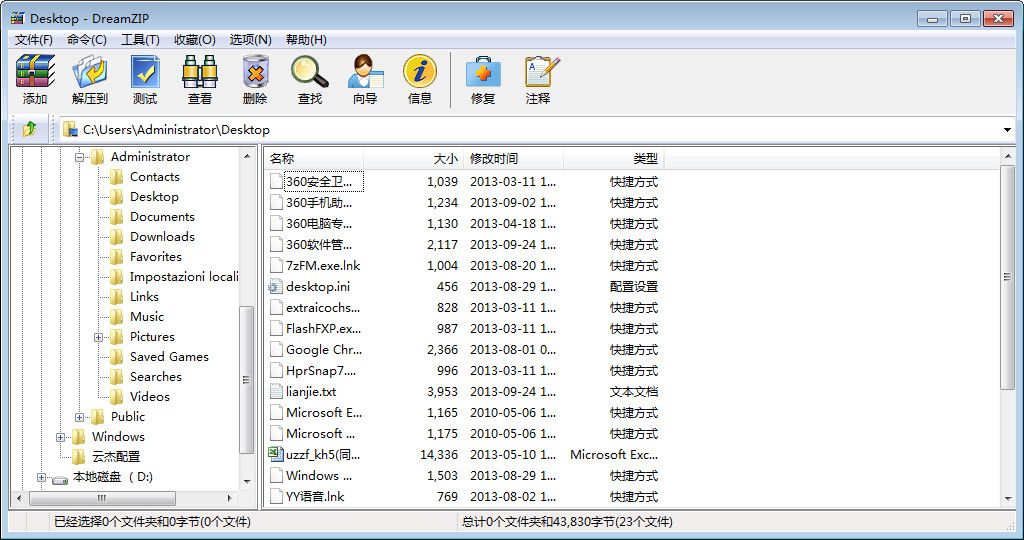Click the 解压到 (Extract to) toolbar icon
Image resolution: width=1024 pixels, height=540 pixels.
pos(90,72)
